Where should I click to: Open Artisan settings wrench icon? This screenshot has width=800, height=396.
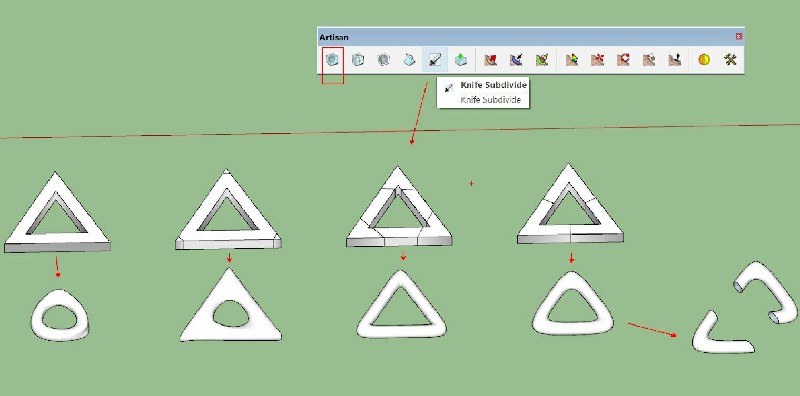(730, 60)
